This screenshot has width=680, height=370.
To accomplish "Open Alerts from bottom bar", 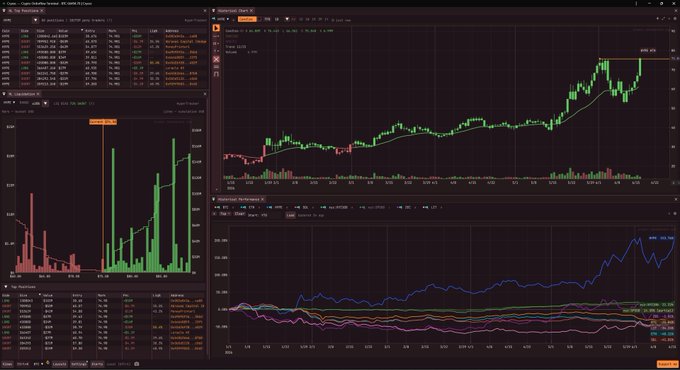I will pyautogui.click(x=97, y=364).
